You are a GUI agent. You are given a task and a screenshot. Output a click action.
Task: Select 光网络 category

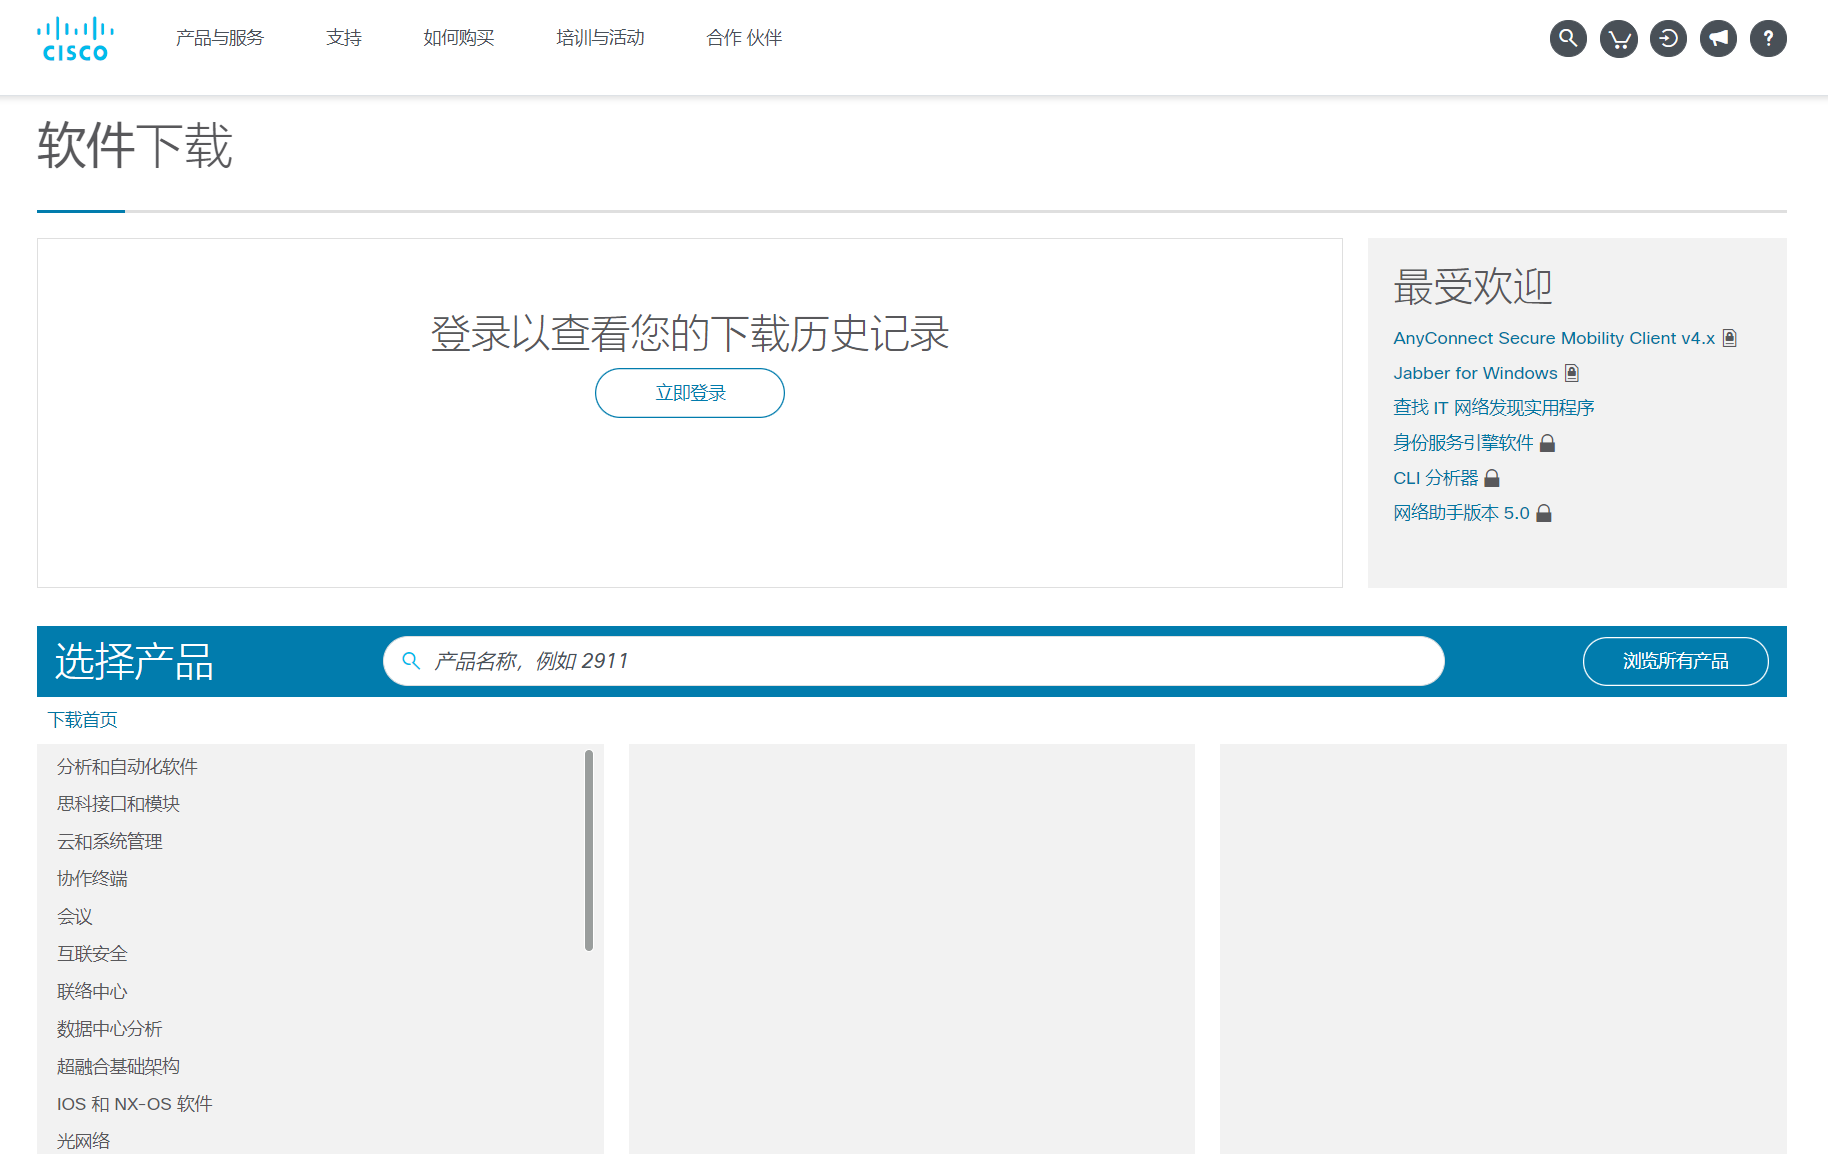click(83, 1141)
